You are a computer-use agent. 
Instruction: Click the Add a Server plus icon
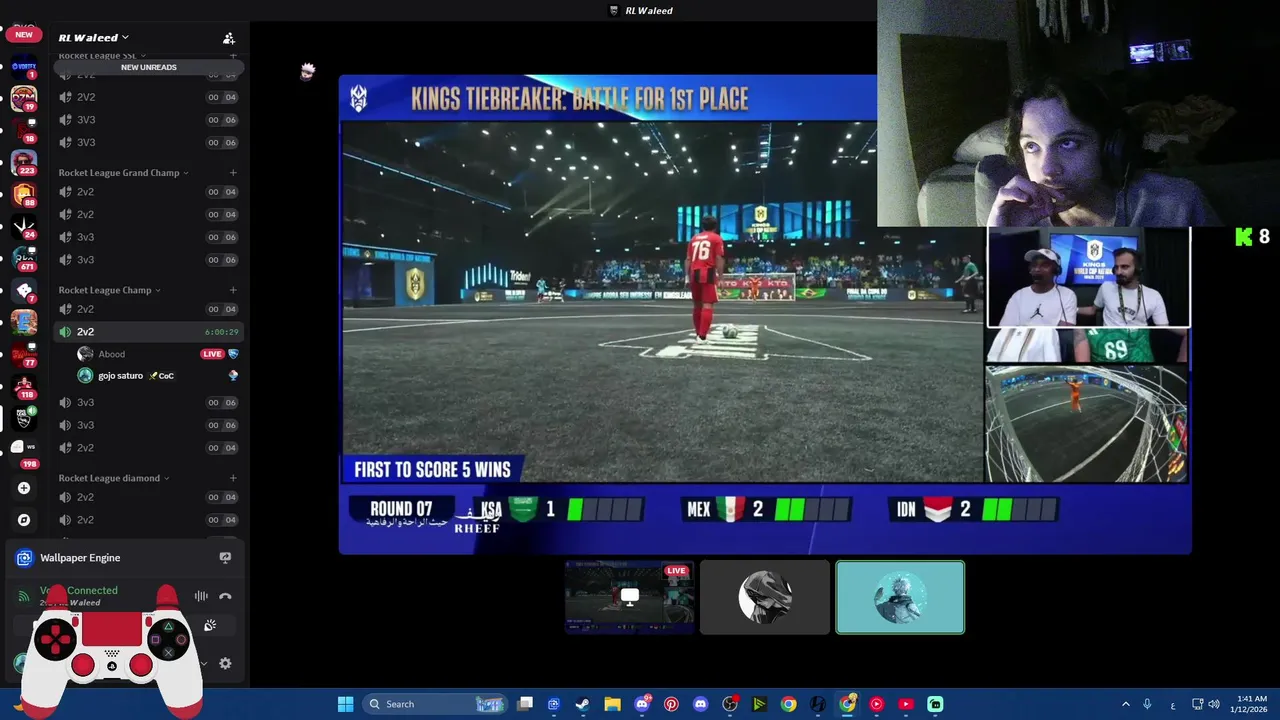[24, 488]
